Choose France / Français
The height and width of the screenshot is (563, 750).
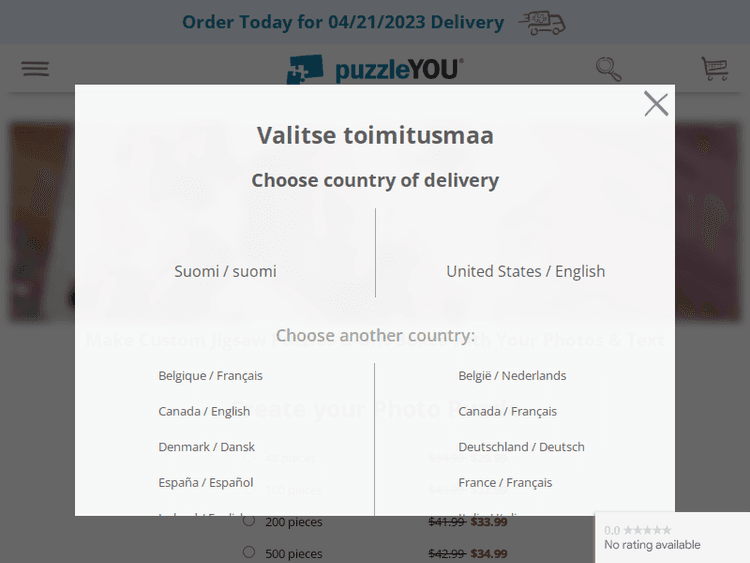pyautogui.click(x=505, y=482)
